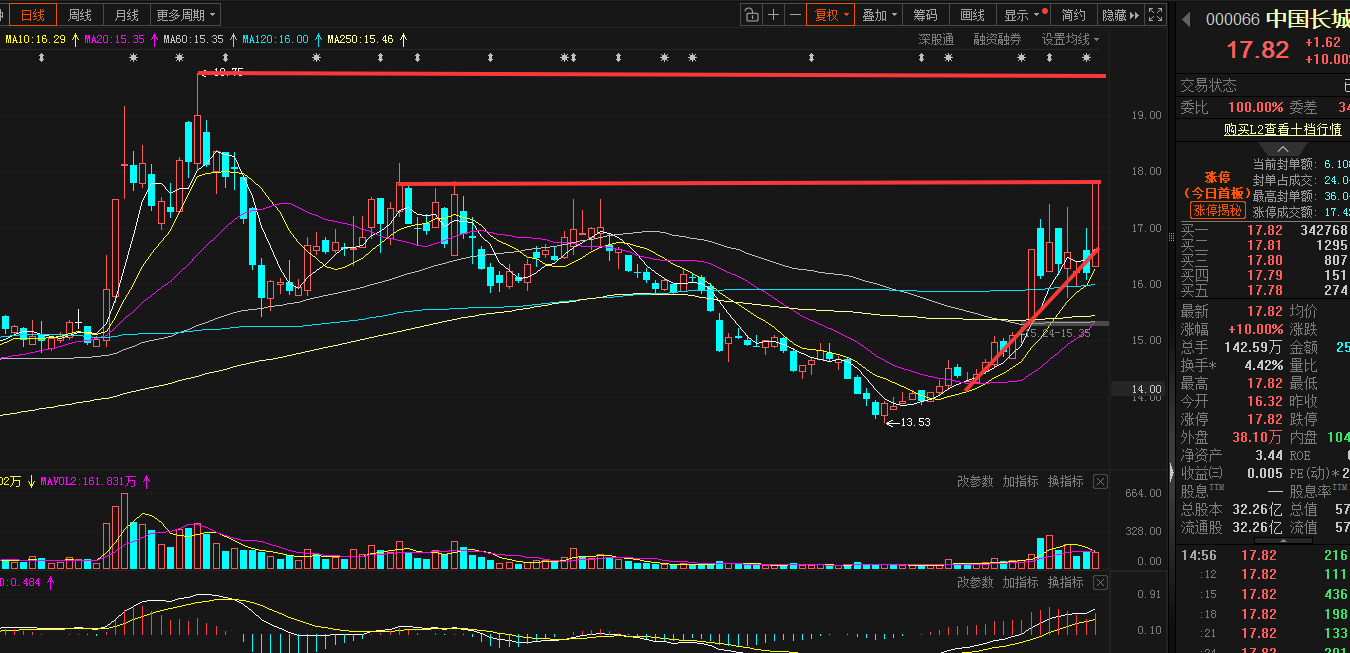Click the 今日首板 label
1350x653 pixels.
pyautogui.click(x=1217, y=192)
